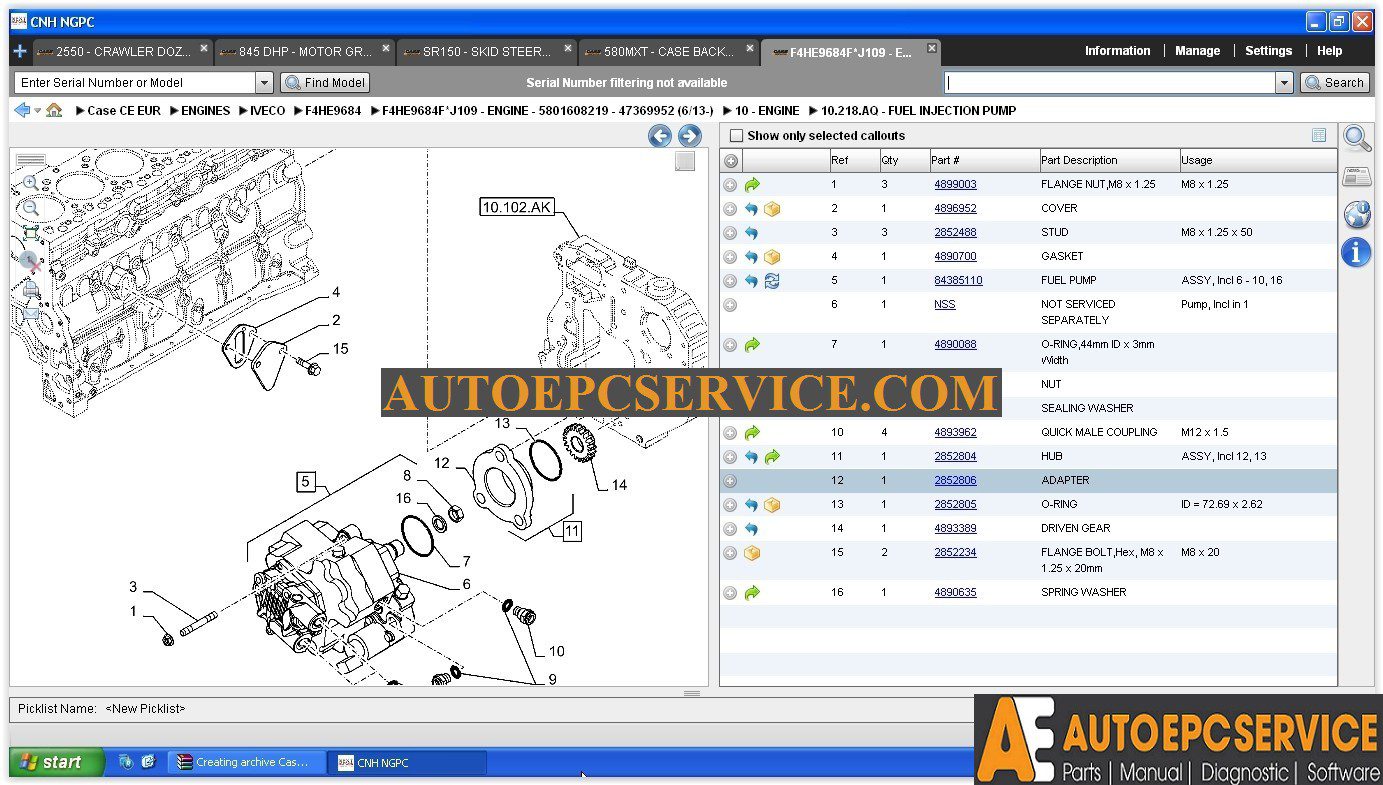This screenshot has width=1383, height=785.
Task: Open part number 2852806 link
Action: [955, 481]
